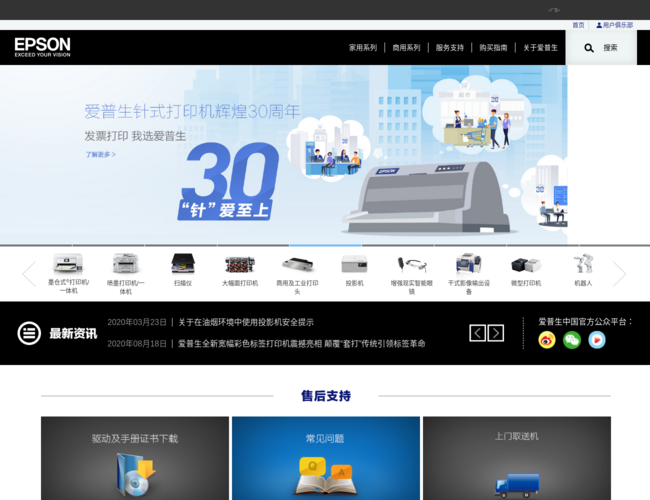Click the 售后支持 section heading
This screenshot has width=650, height=500.
tap(326, 396)
